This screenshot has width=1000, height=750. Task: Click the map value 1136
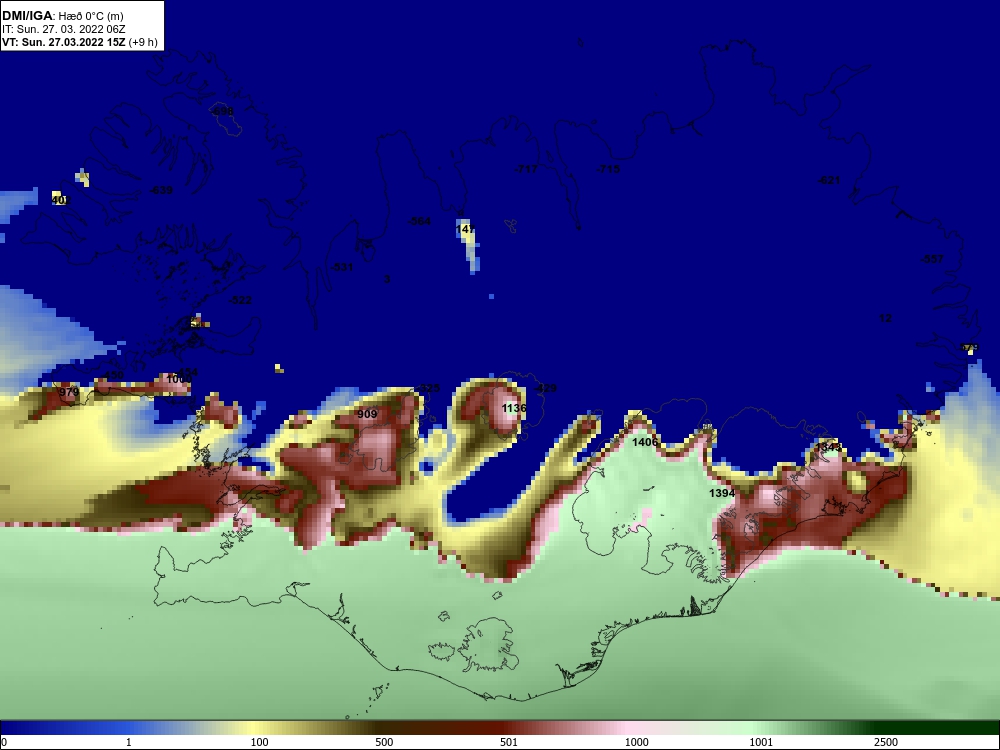point(514,408)
